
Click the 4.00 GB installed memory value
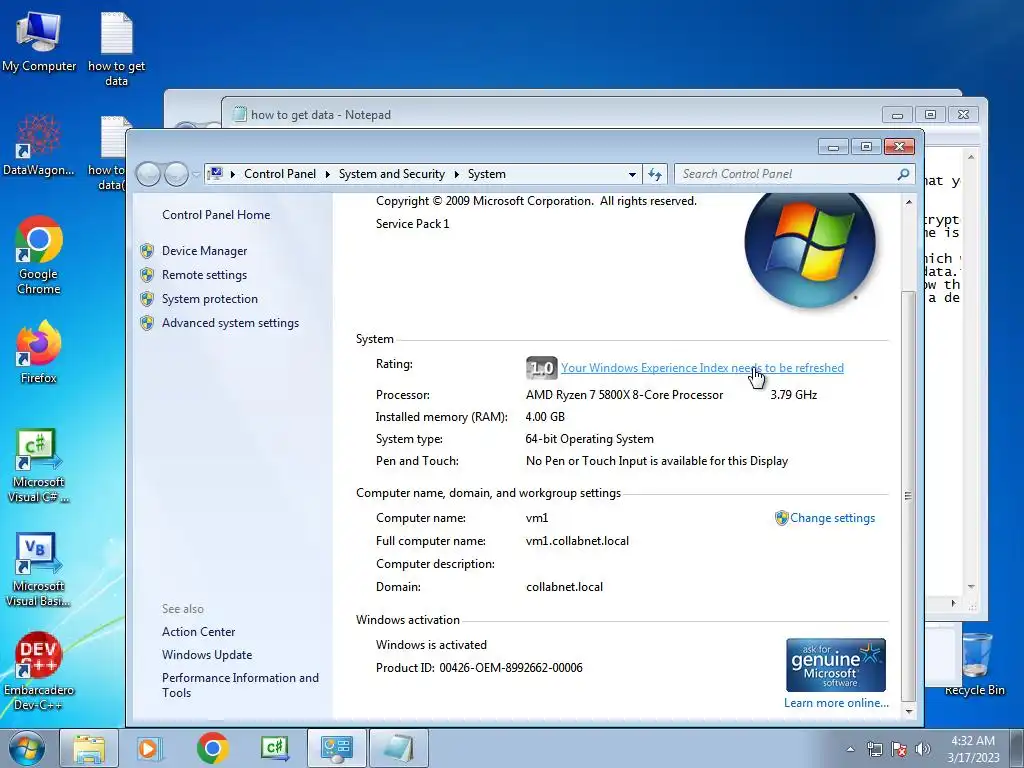click(545, 417)
